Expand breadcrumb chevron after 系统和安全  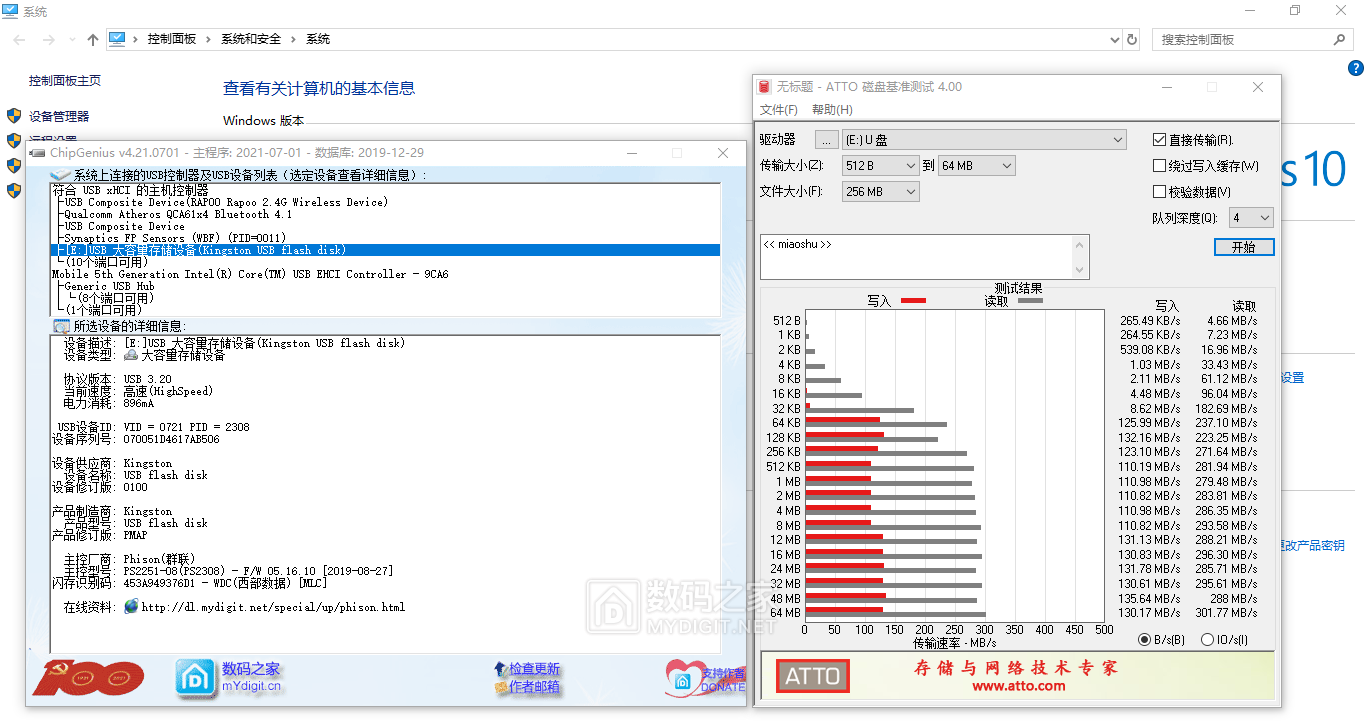pyautogui.click(x=294, y=39)
